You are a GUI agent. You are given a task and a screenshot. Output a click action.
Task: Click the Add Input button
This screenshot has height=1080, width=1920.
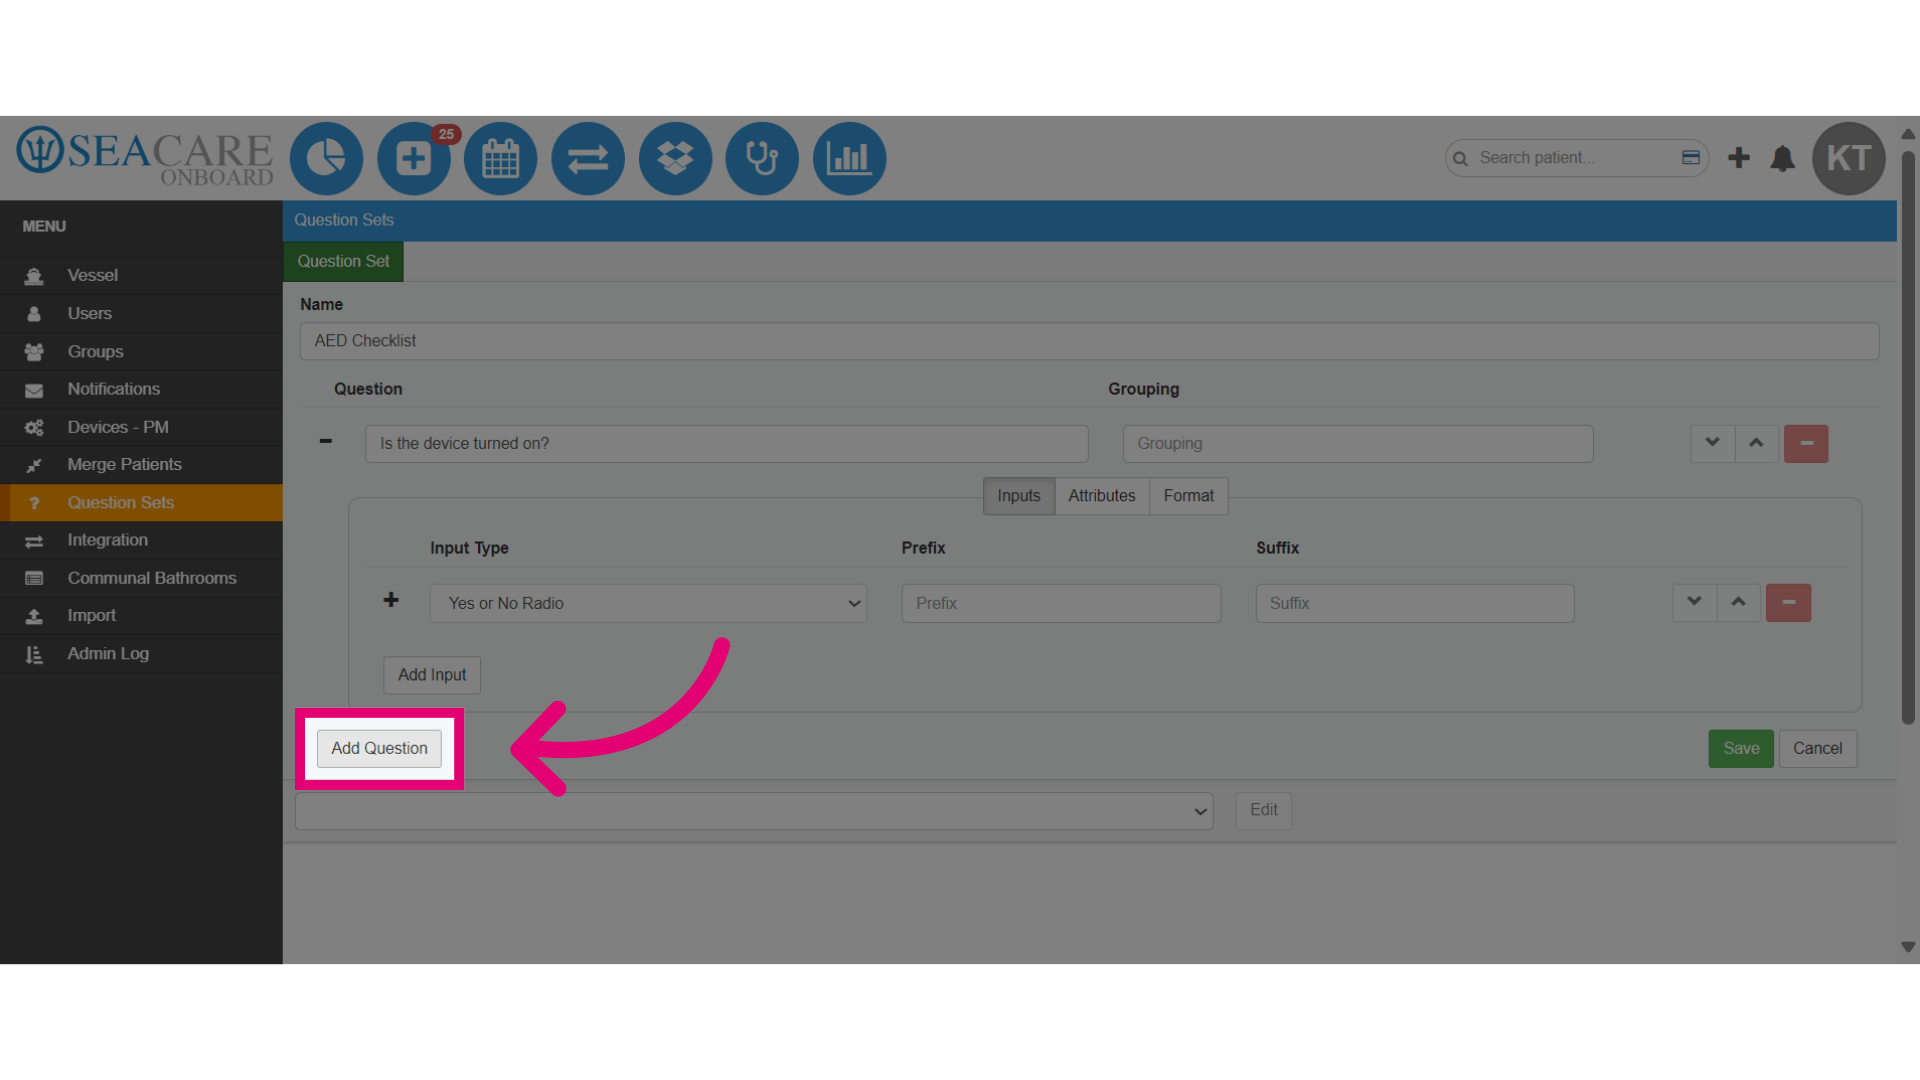click(432, 675)
